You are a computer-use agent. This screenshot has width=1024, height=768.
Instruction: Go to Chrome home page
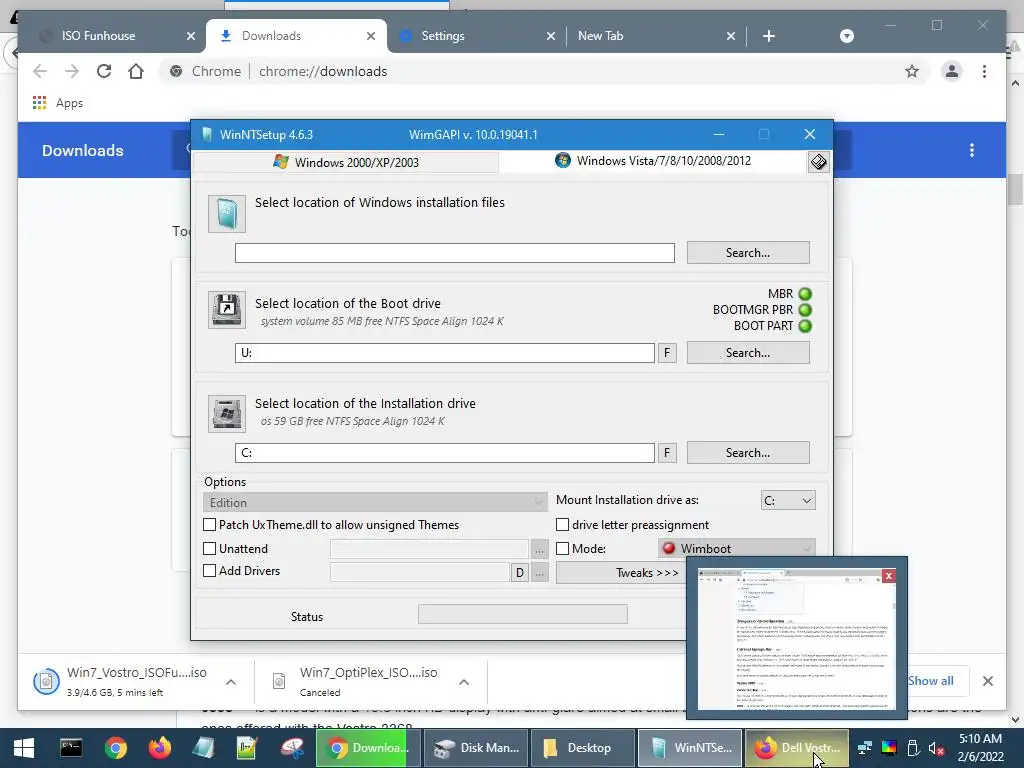[x=136, y=71]
